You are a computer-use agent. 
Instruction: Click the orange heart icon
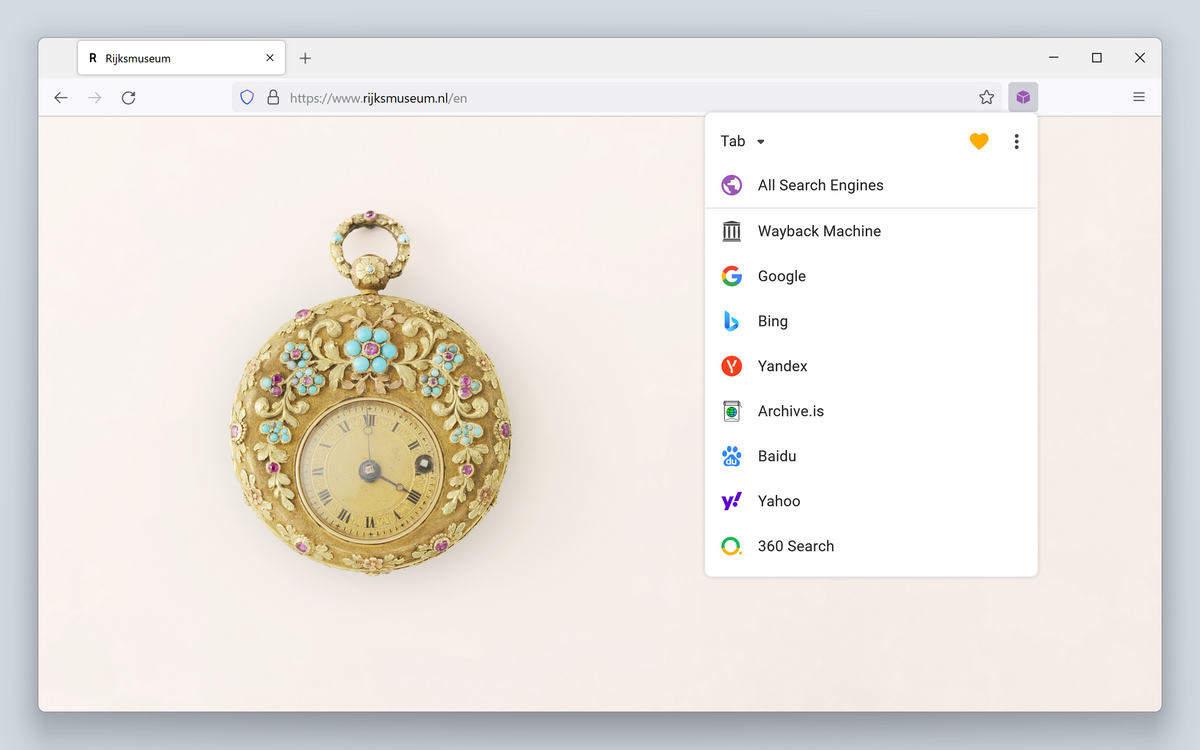[979, 141]
